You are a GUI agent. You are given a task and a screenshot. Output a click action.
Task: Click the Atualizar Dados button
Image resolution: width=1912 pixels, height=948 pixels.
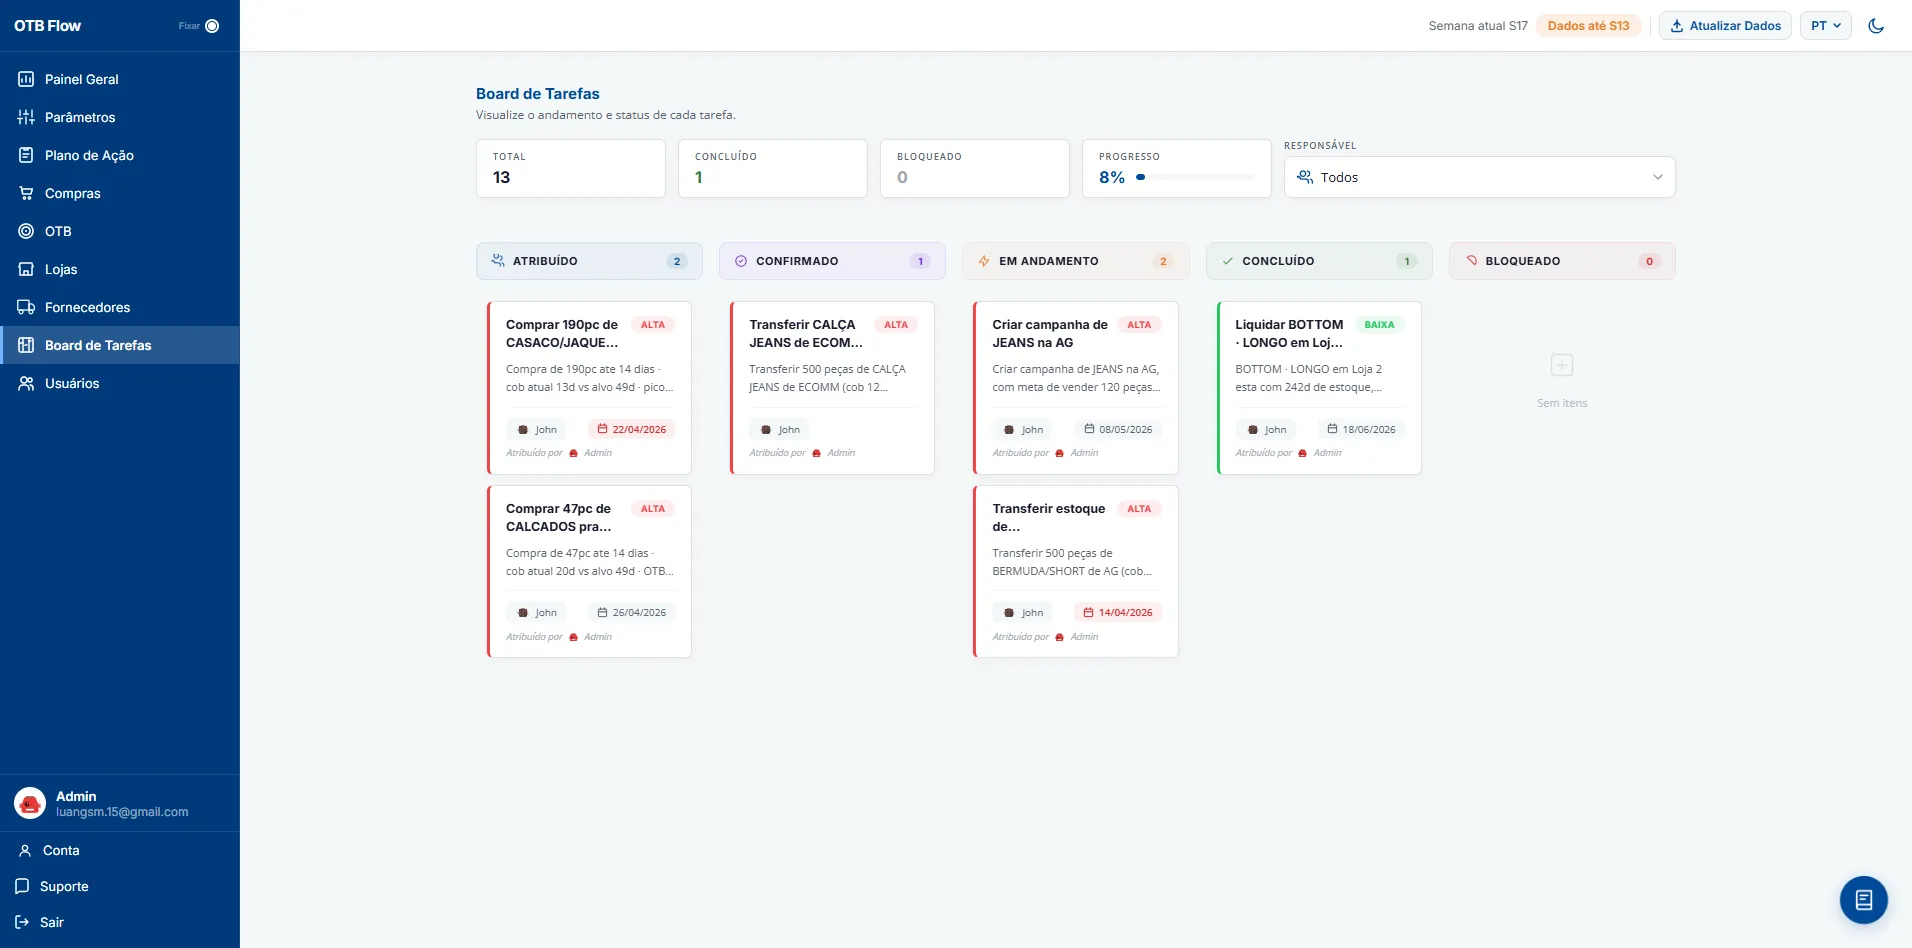pos(1725,26)
